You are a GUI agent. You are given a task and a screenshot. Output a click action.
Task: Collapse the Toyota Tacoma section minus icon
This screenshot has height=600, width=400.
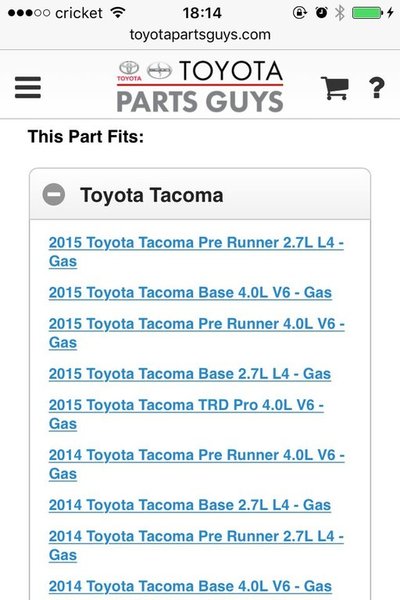click(x=54, y=194)
